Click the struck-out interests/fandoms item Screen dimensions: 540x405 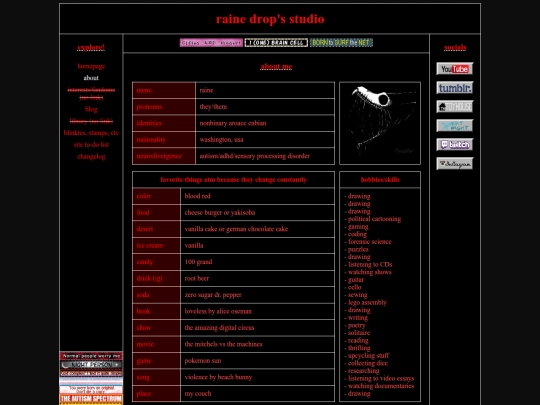click(x=91, y=93)
